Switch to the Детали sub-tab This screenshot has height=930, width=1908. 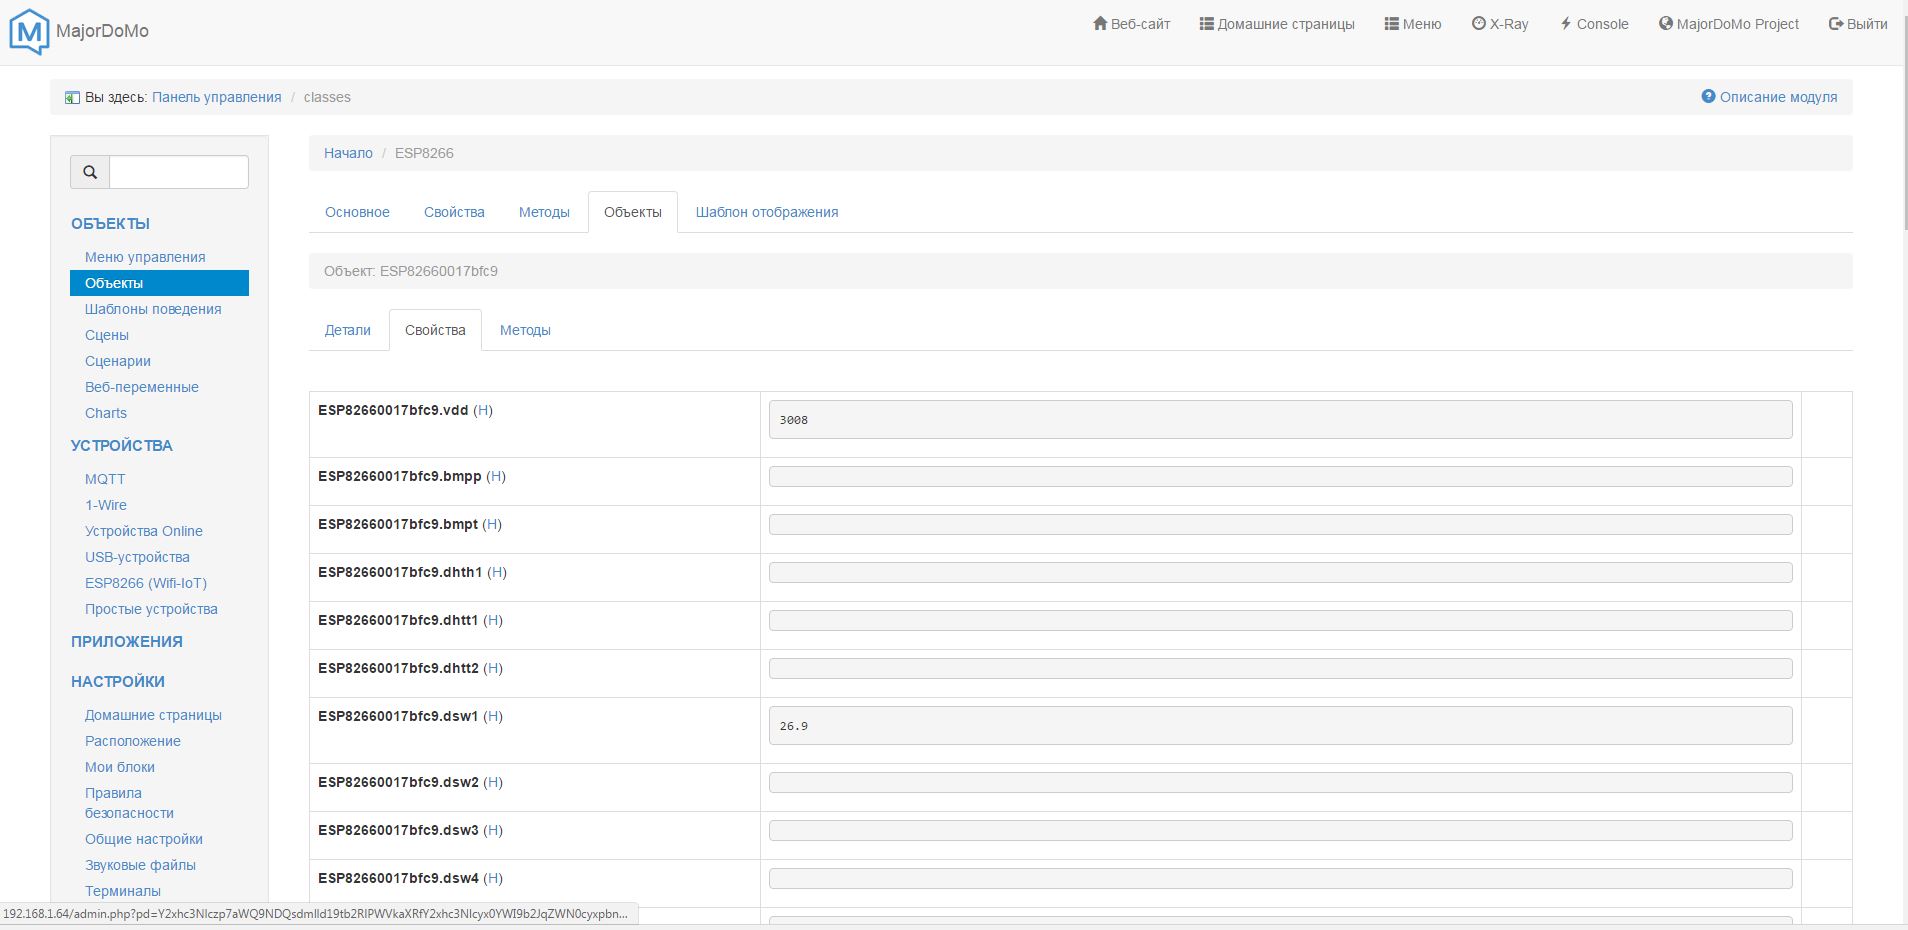click(347, 330)
